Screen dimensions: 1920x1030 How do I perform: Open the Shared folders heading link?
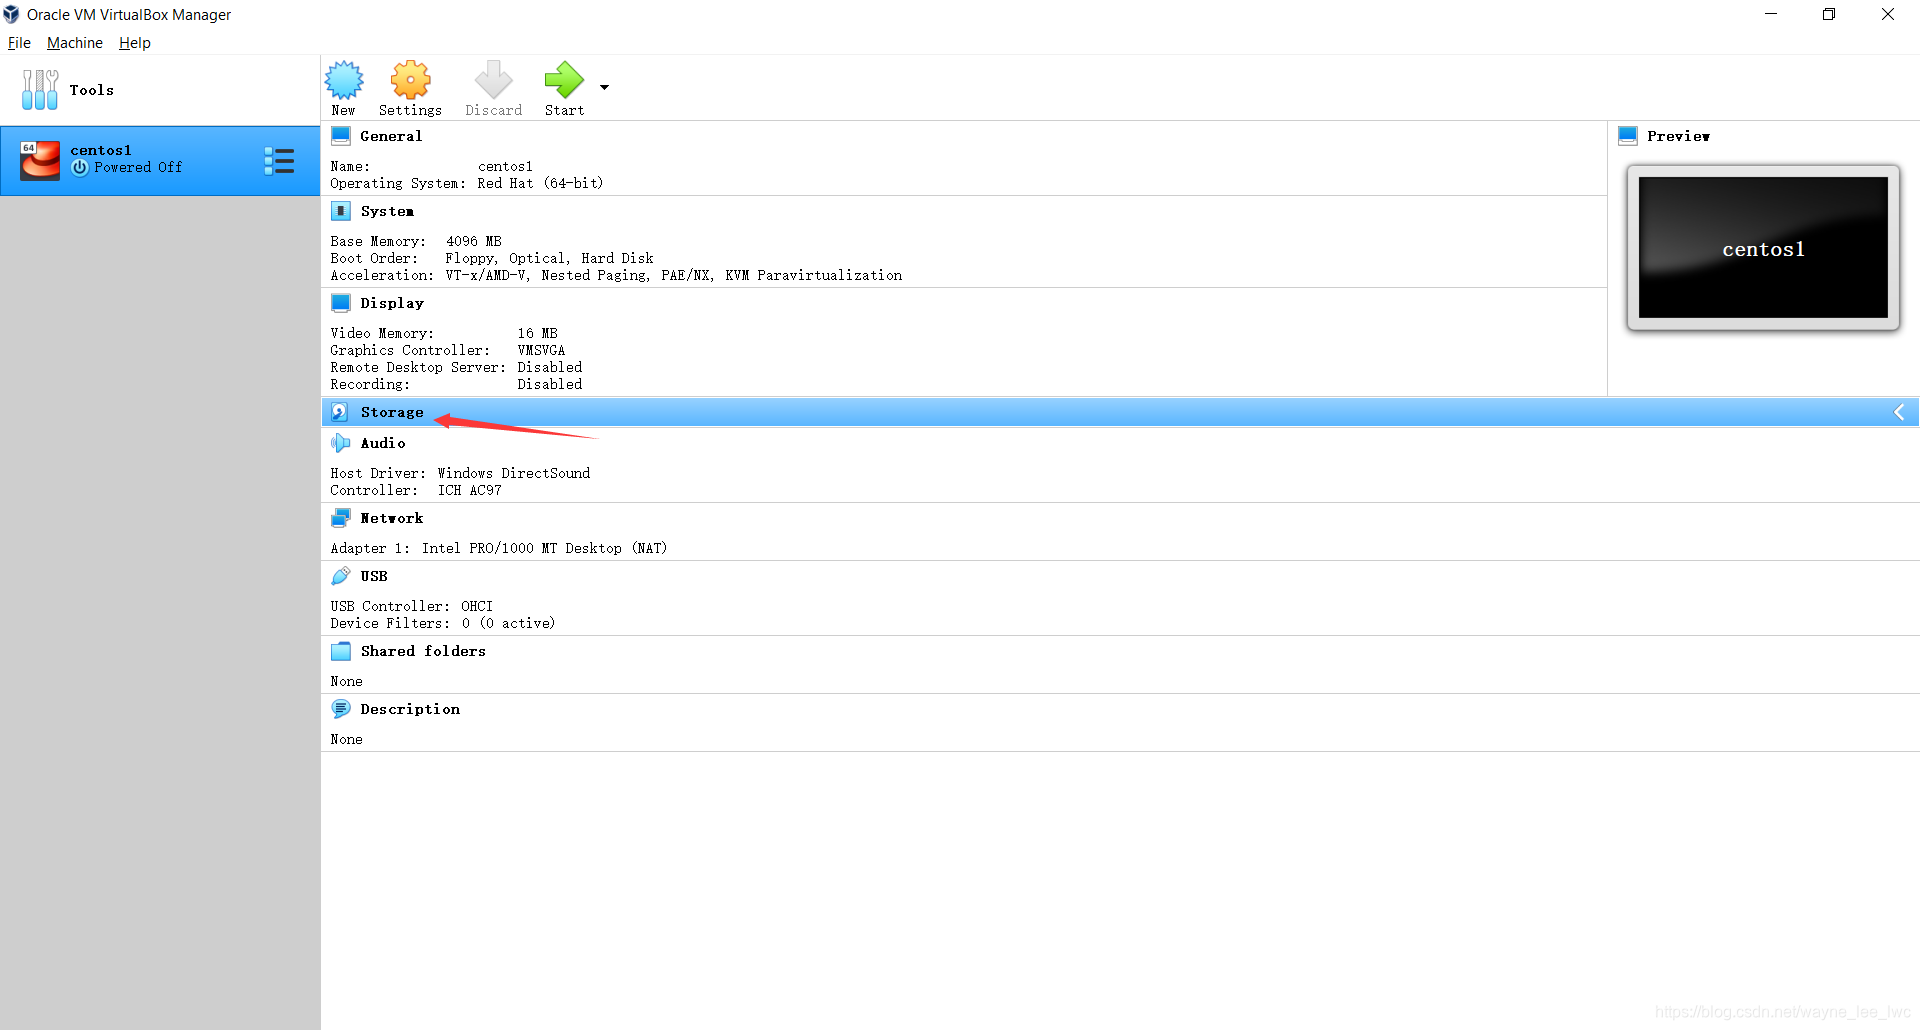423,651
